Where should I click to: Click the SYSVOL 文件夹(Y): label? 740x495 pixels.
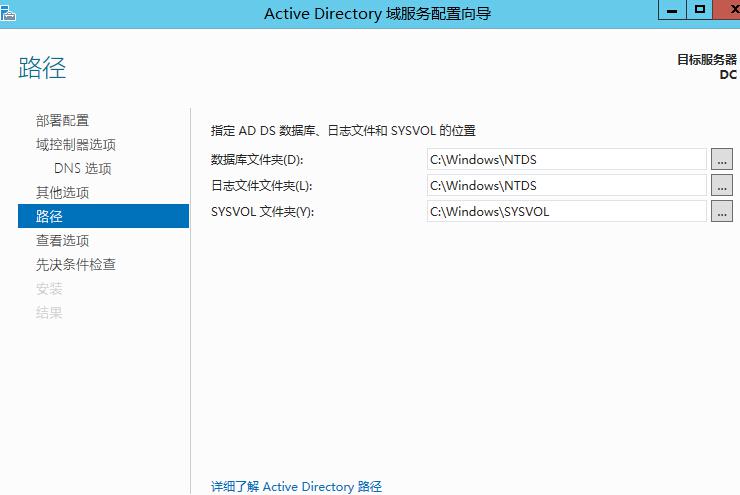click(x=262, y=211)
